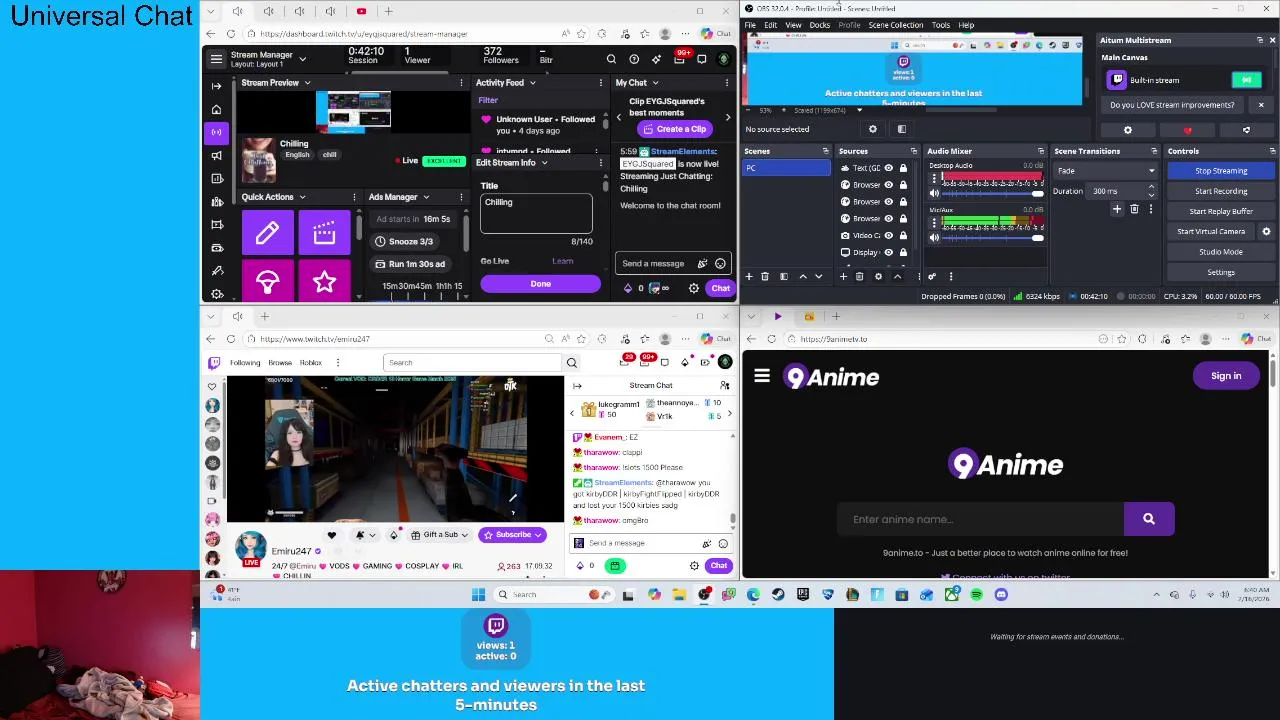This screenshot has width=1280, height=720.
Task: Open Aitum Multistream settings gear
Action: coord(1128,130)
